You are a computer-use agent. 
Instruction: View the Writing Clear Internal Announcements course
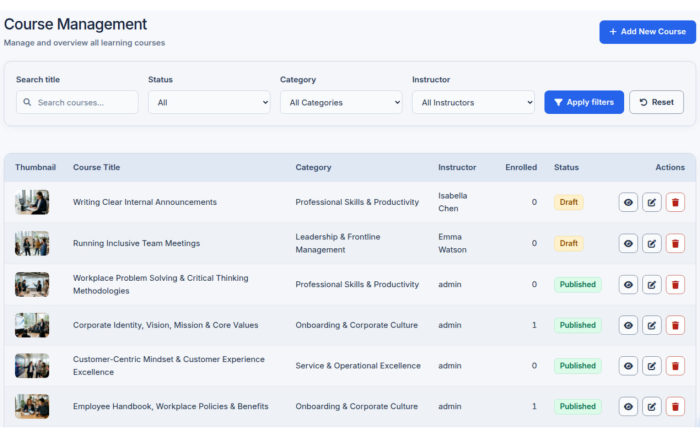pos(628,202)
